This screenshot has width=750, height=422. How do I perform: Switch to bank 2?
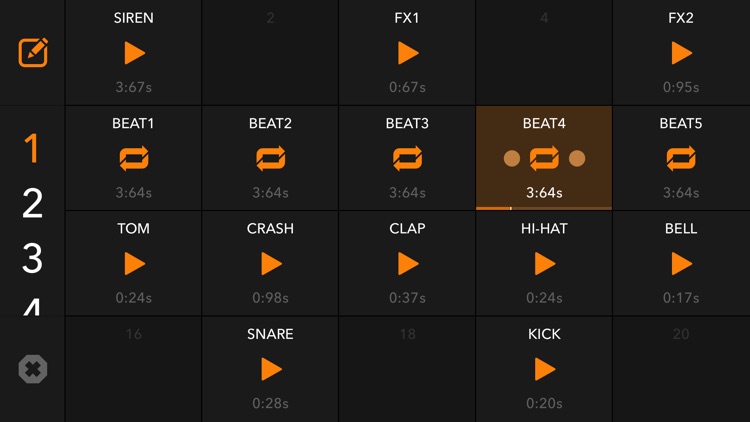point(33,204)
